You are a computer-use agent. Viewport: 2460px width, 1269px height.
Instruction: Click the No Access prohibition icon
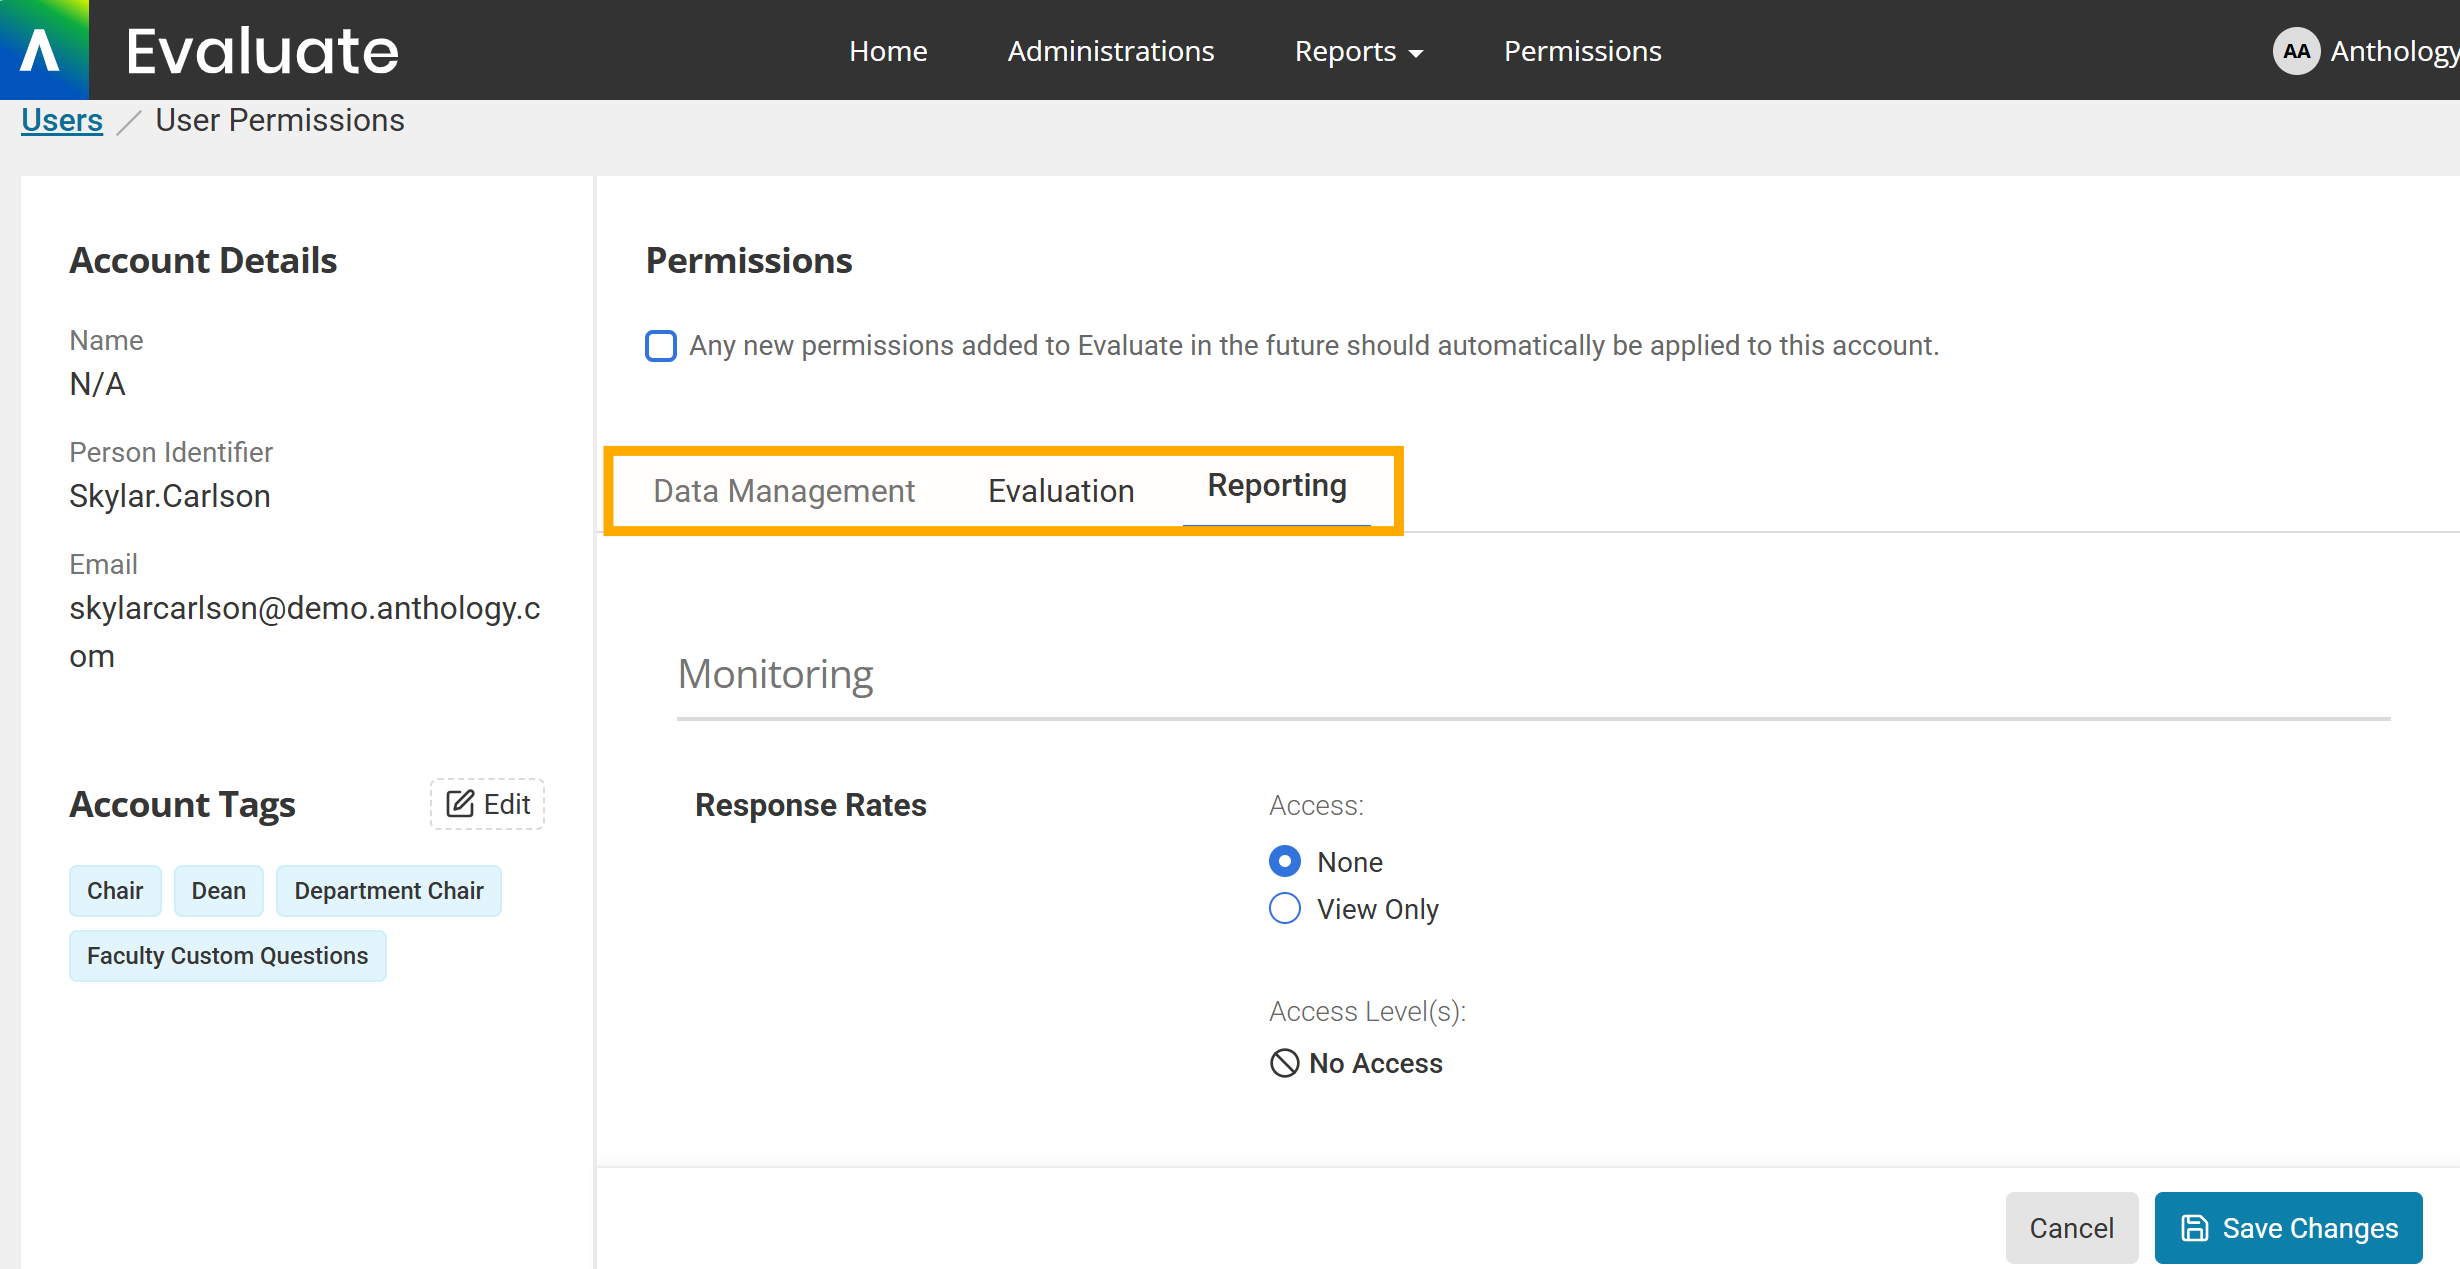[1283, 1063]
